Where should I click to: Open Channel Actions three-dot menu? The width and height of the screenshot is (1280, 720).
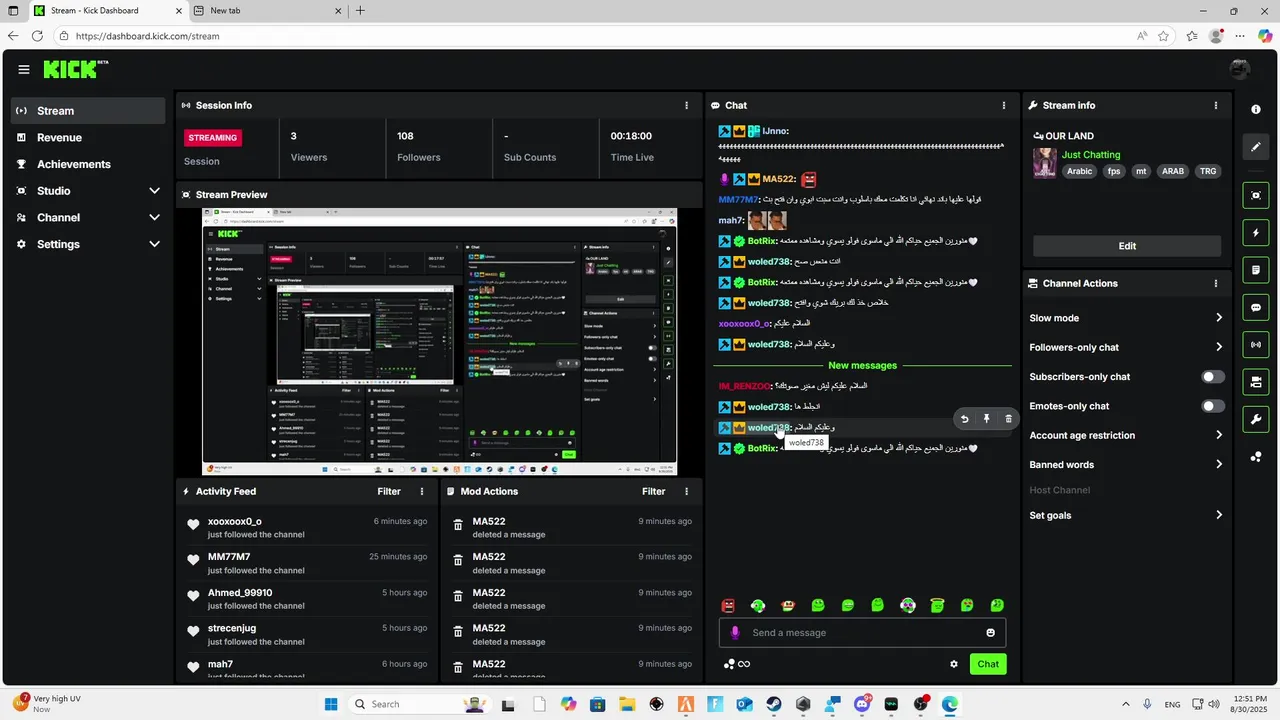1216,283
